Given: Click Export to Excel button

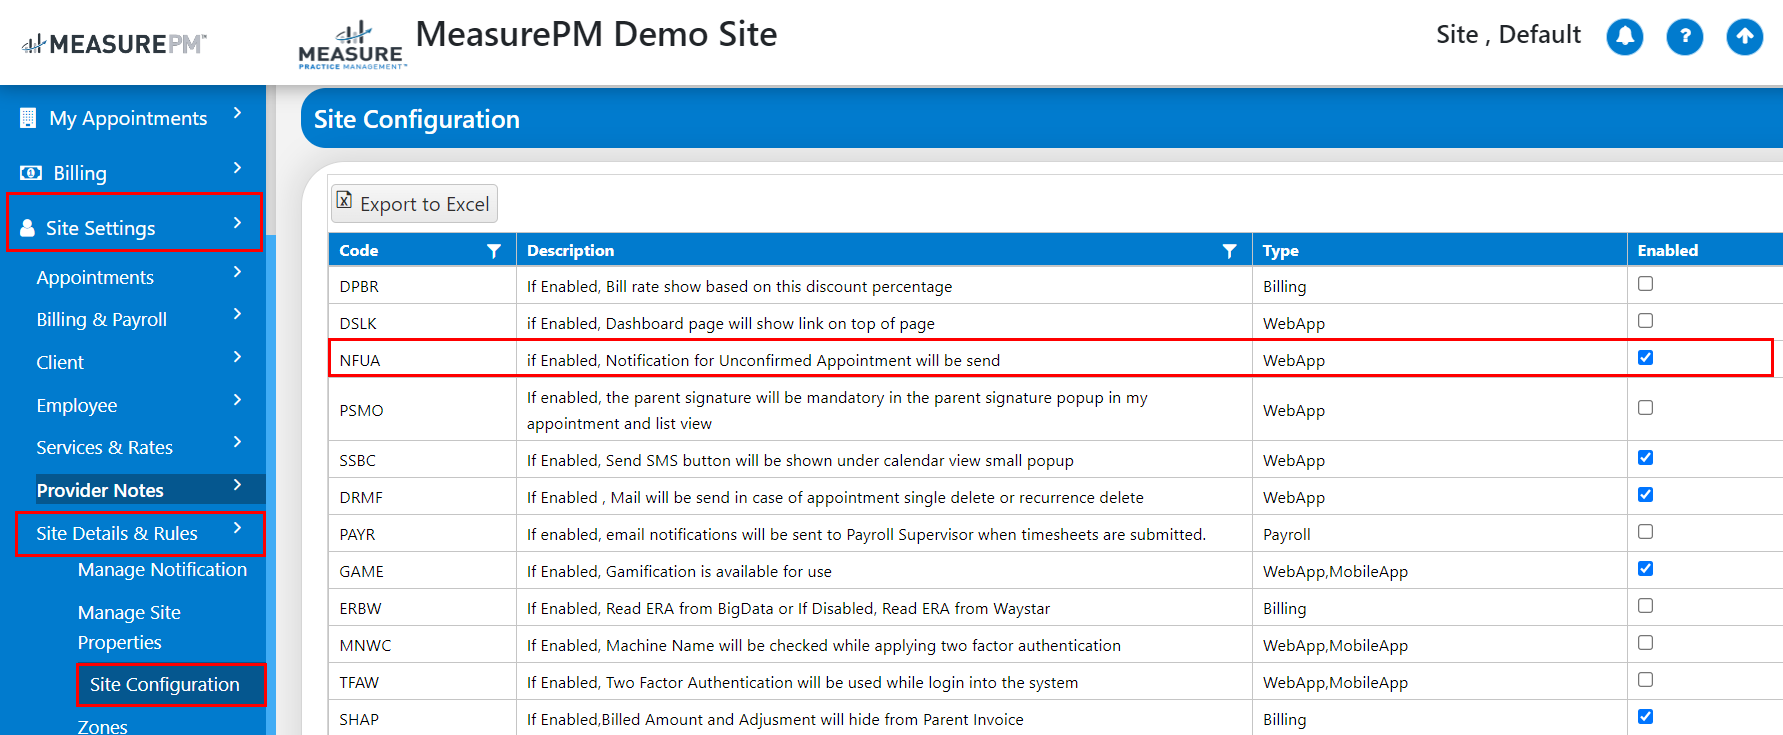Looking at the screenshot, I should click(x=414, y=204).
